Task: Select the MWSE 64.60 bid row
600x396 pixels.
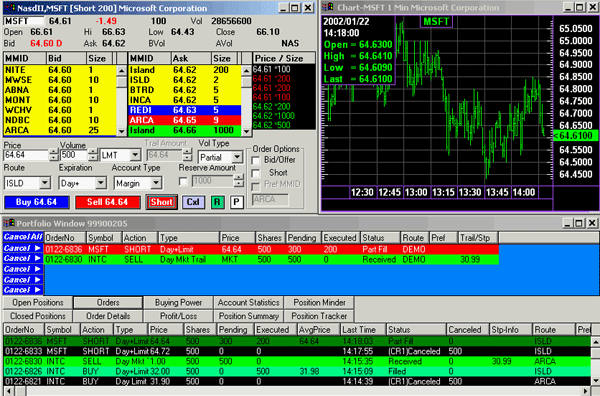Action: pos(60,80)
